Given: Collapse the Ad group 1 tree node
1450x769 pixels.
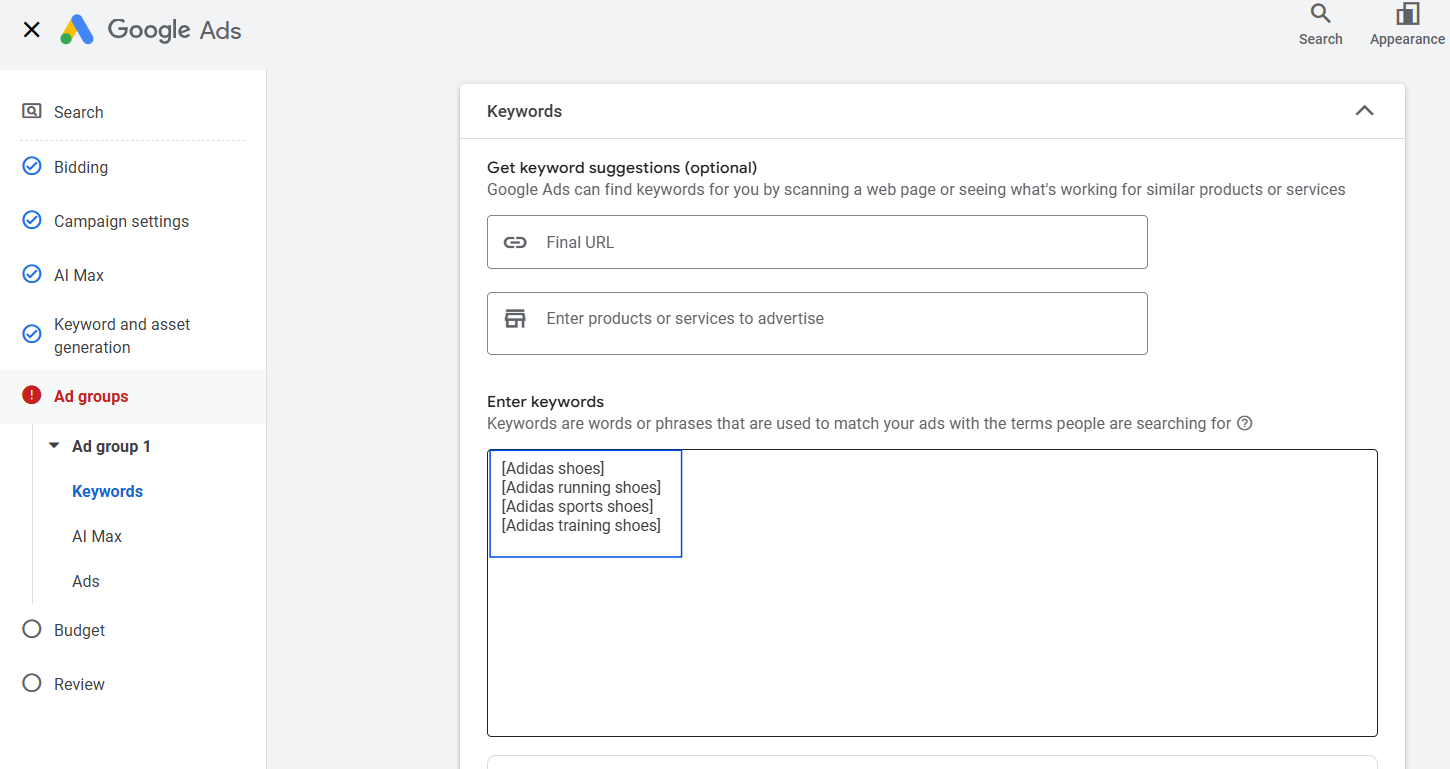Looking at the screenshot, I should (x=54, y=446).
